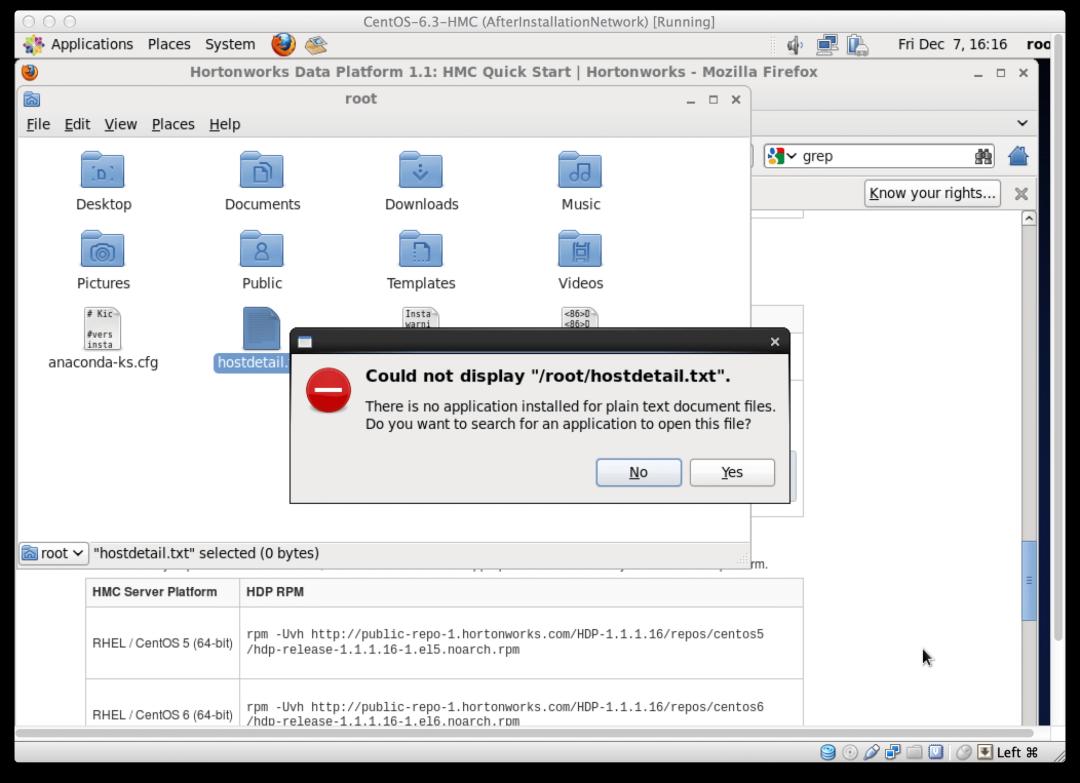Click Firefox home icon
Screen dimensions: 1080x783
pyautogui.click(x=1018, y=156)
